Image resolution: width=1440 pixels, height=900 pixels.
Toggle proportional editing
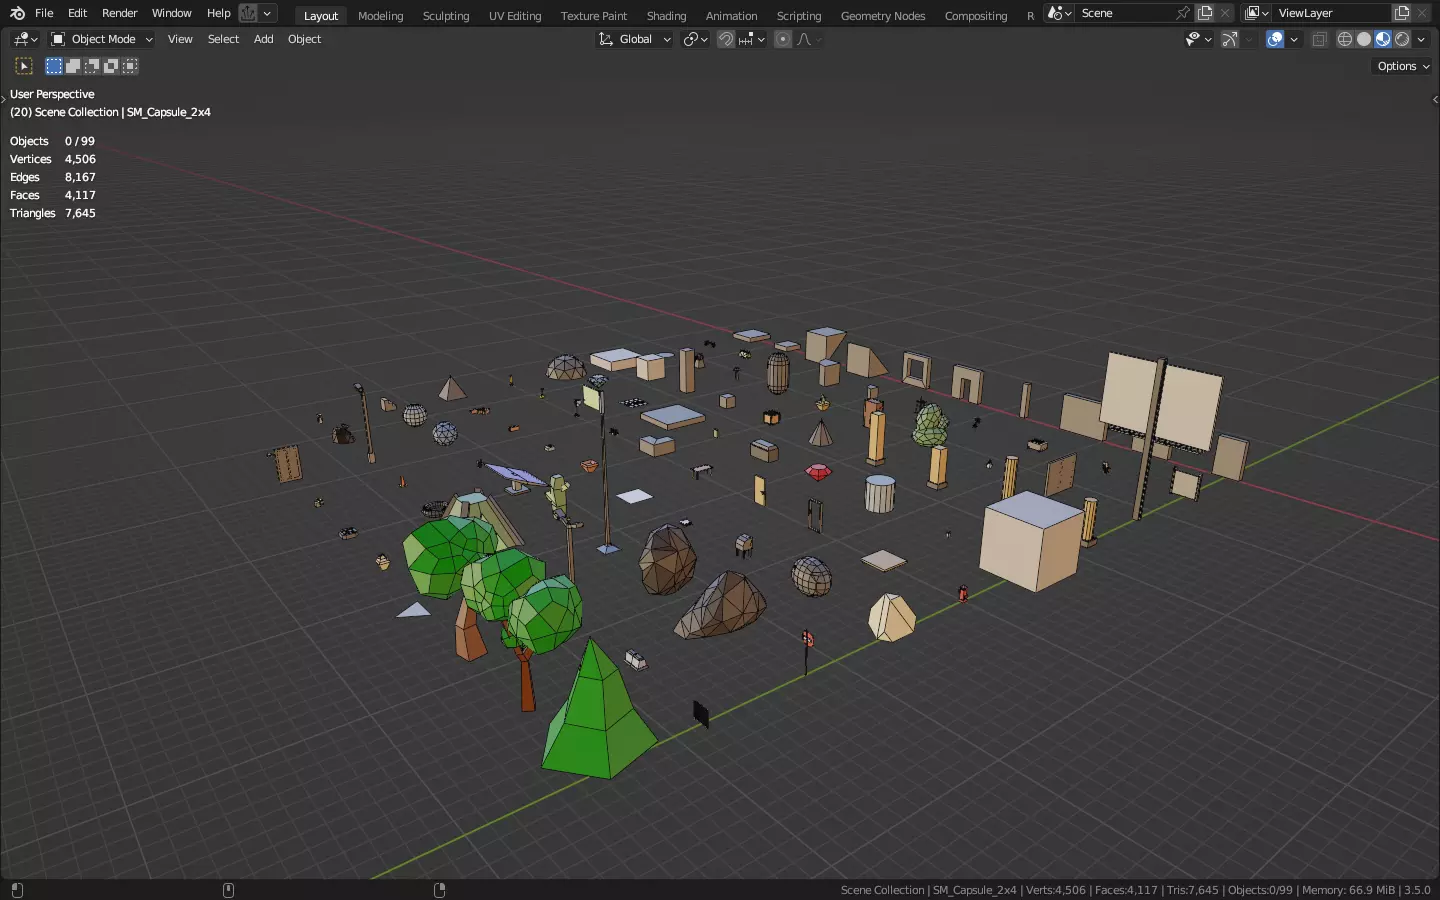click(783, 39)
